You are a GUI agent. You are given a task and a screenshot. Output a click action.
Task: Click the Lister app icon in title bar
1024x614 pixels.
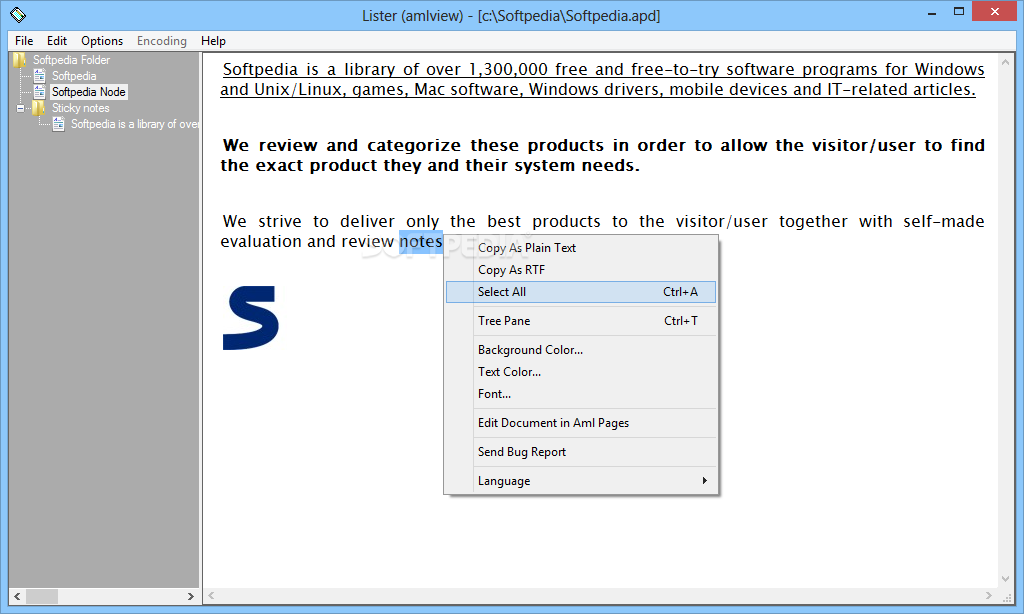(x=18, y=14)
